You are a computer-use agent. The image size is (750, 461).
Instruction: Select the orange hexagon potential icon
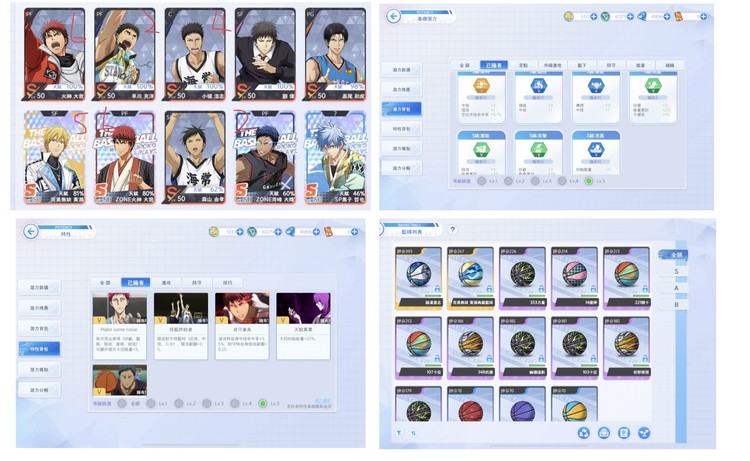tap(481, 86)
